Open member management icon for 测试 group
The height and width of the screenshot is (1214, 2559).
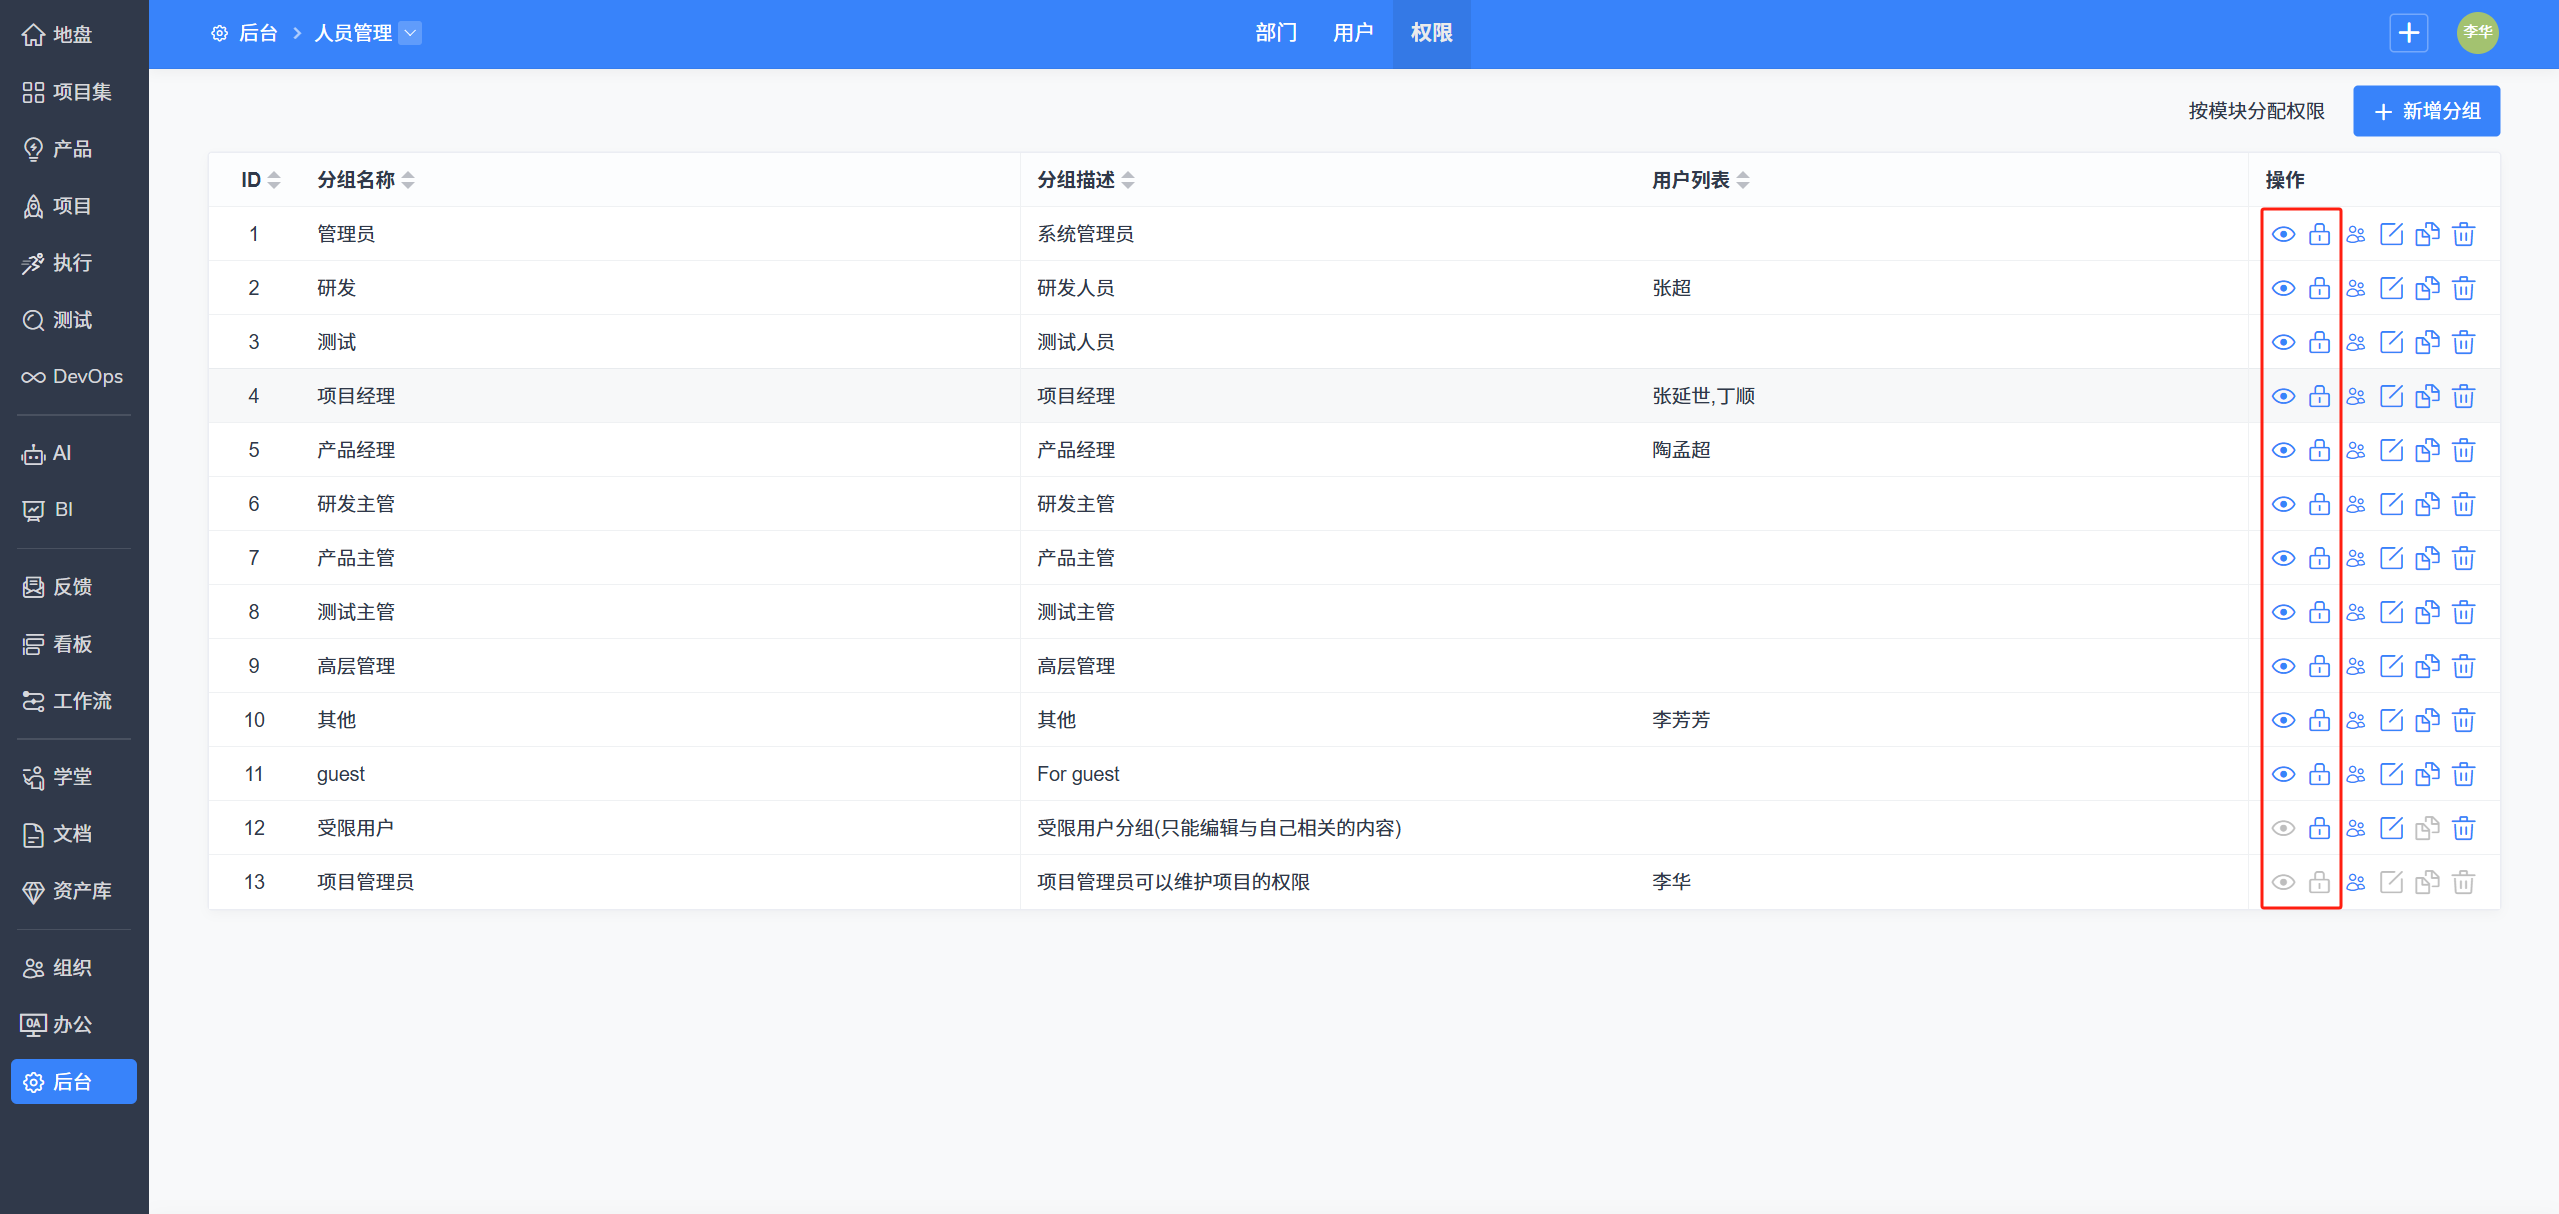click(2356, 342)
